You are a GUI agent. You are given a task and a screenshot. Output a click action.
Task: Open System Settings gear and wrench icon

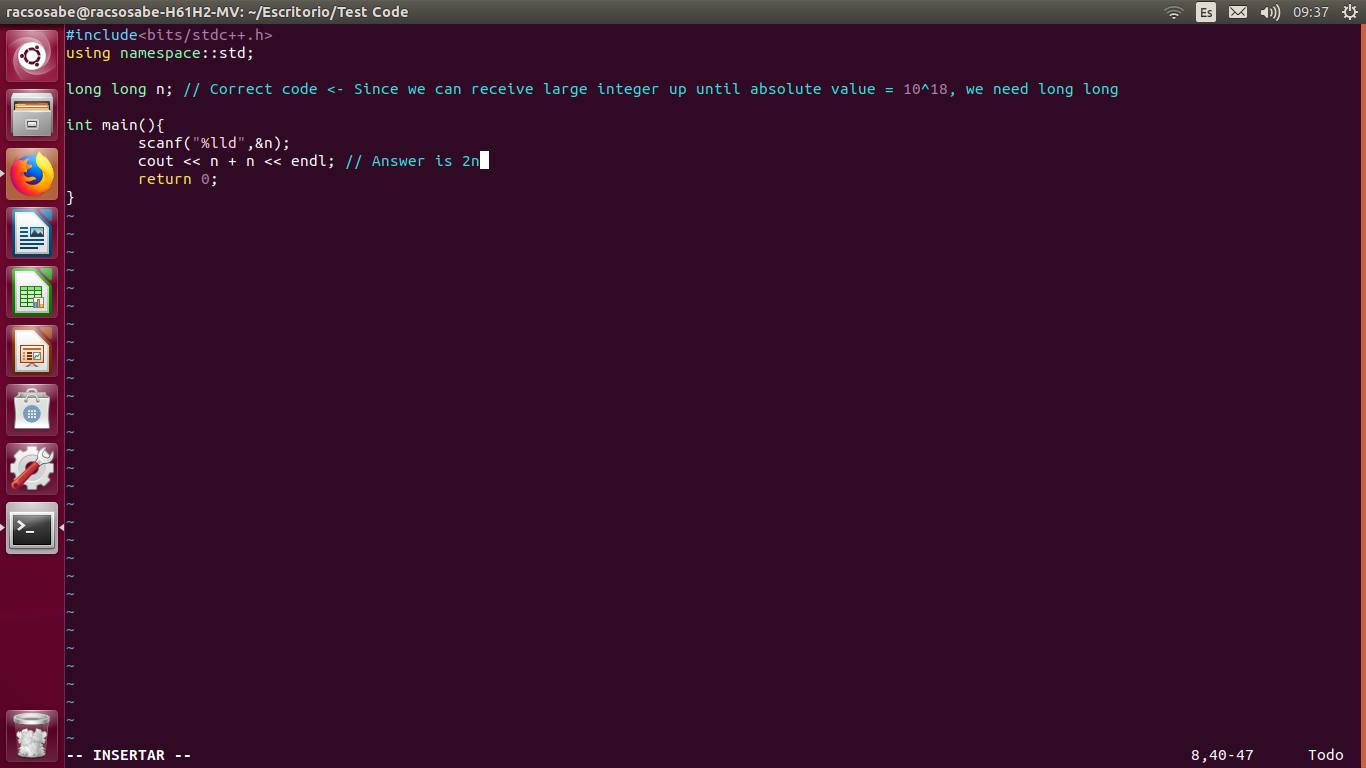point(32,469)
